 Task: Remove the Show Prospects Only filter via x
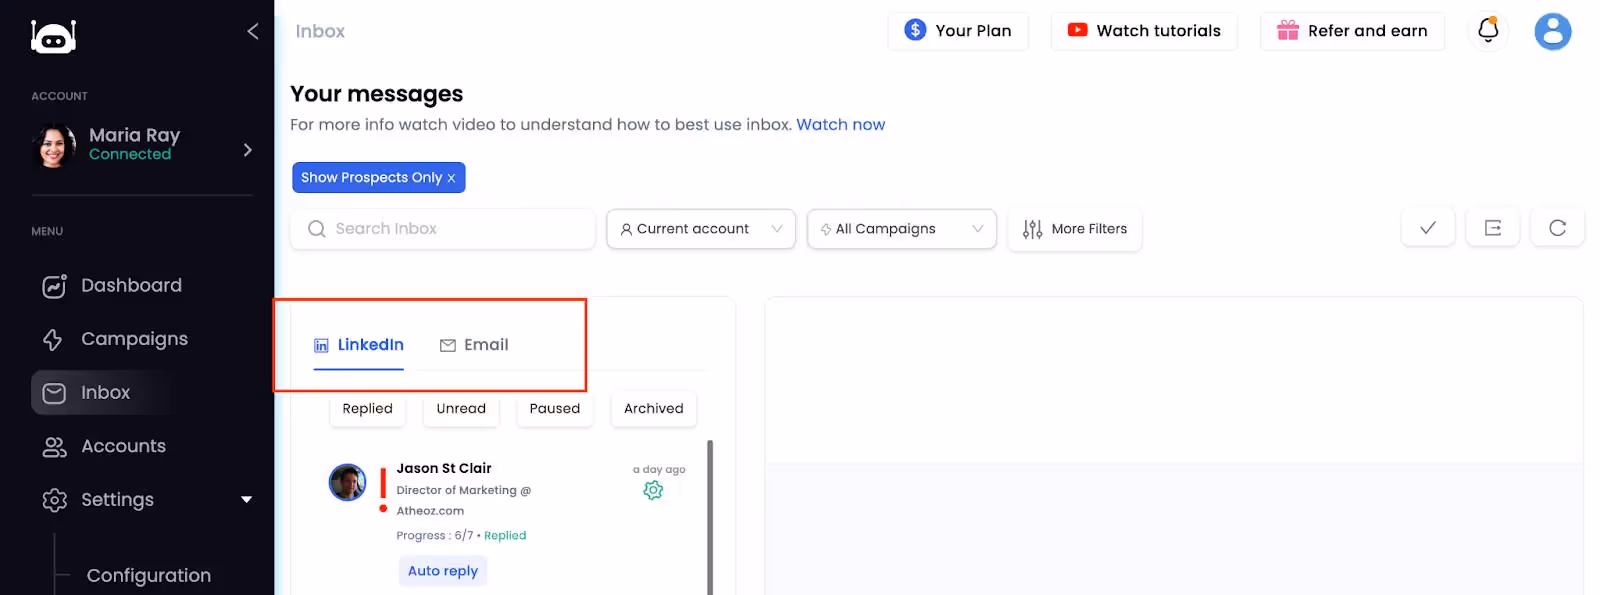(451, 178)
